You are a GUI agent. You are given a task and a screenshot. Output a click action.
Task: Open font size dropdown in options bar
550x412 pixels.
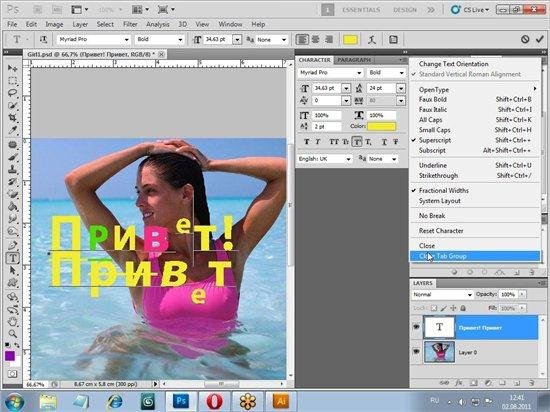point(237,40)
